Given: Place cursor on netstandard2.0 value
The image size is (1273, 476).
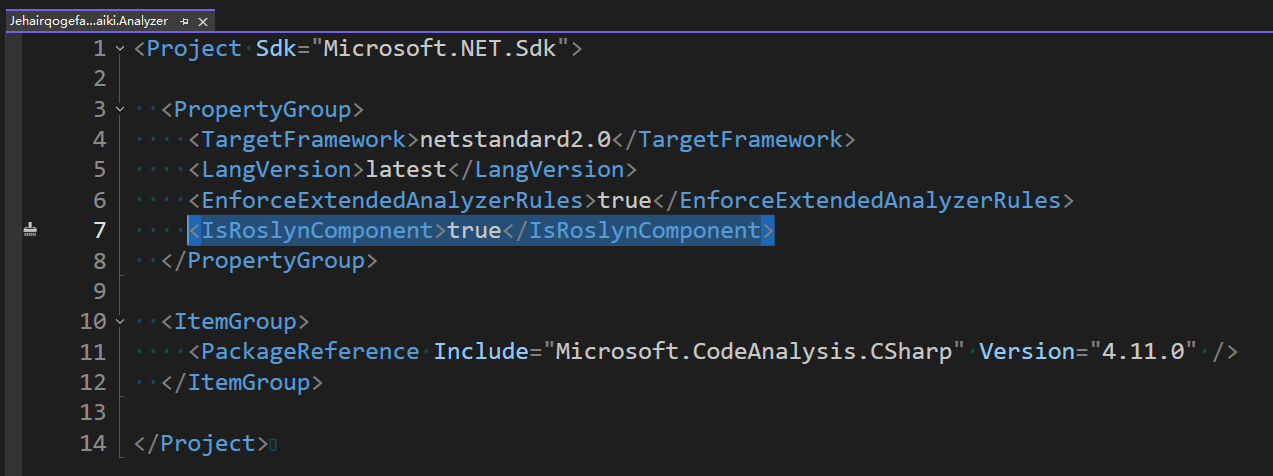Looking at the screenshot, I should [x=515, y=140].
